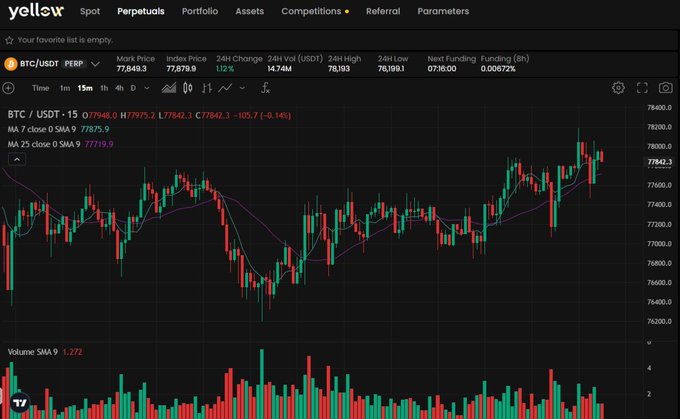Viewport: 680px width, 419px height.
Task: Select the bar chart style icon
Action: tap(206, 88)
